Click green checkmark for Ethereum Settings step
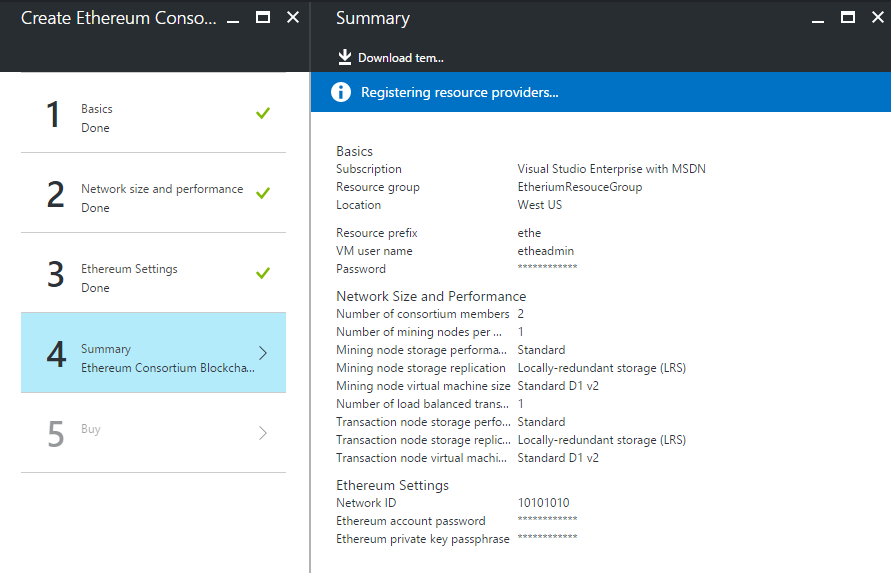This screenshot has height=574, width=892. [263, 273]
